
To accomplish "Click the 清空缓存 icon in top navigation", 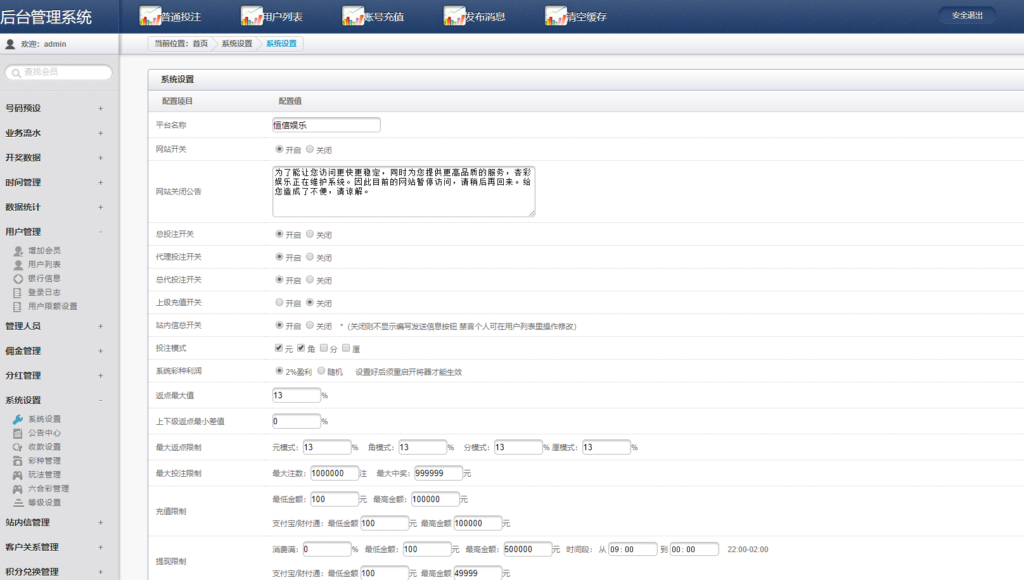I will [555, 16].
